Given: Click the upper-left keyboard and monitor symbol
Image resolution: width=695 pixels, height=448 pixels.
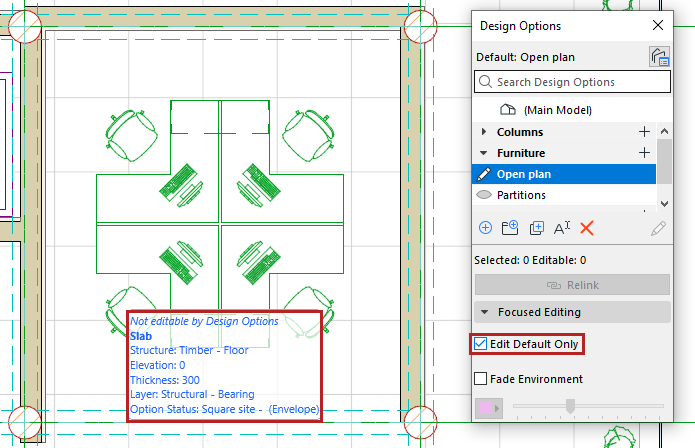Looking at the screenshot, I should coord(181,185).
